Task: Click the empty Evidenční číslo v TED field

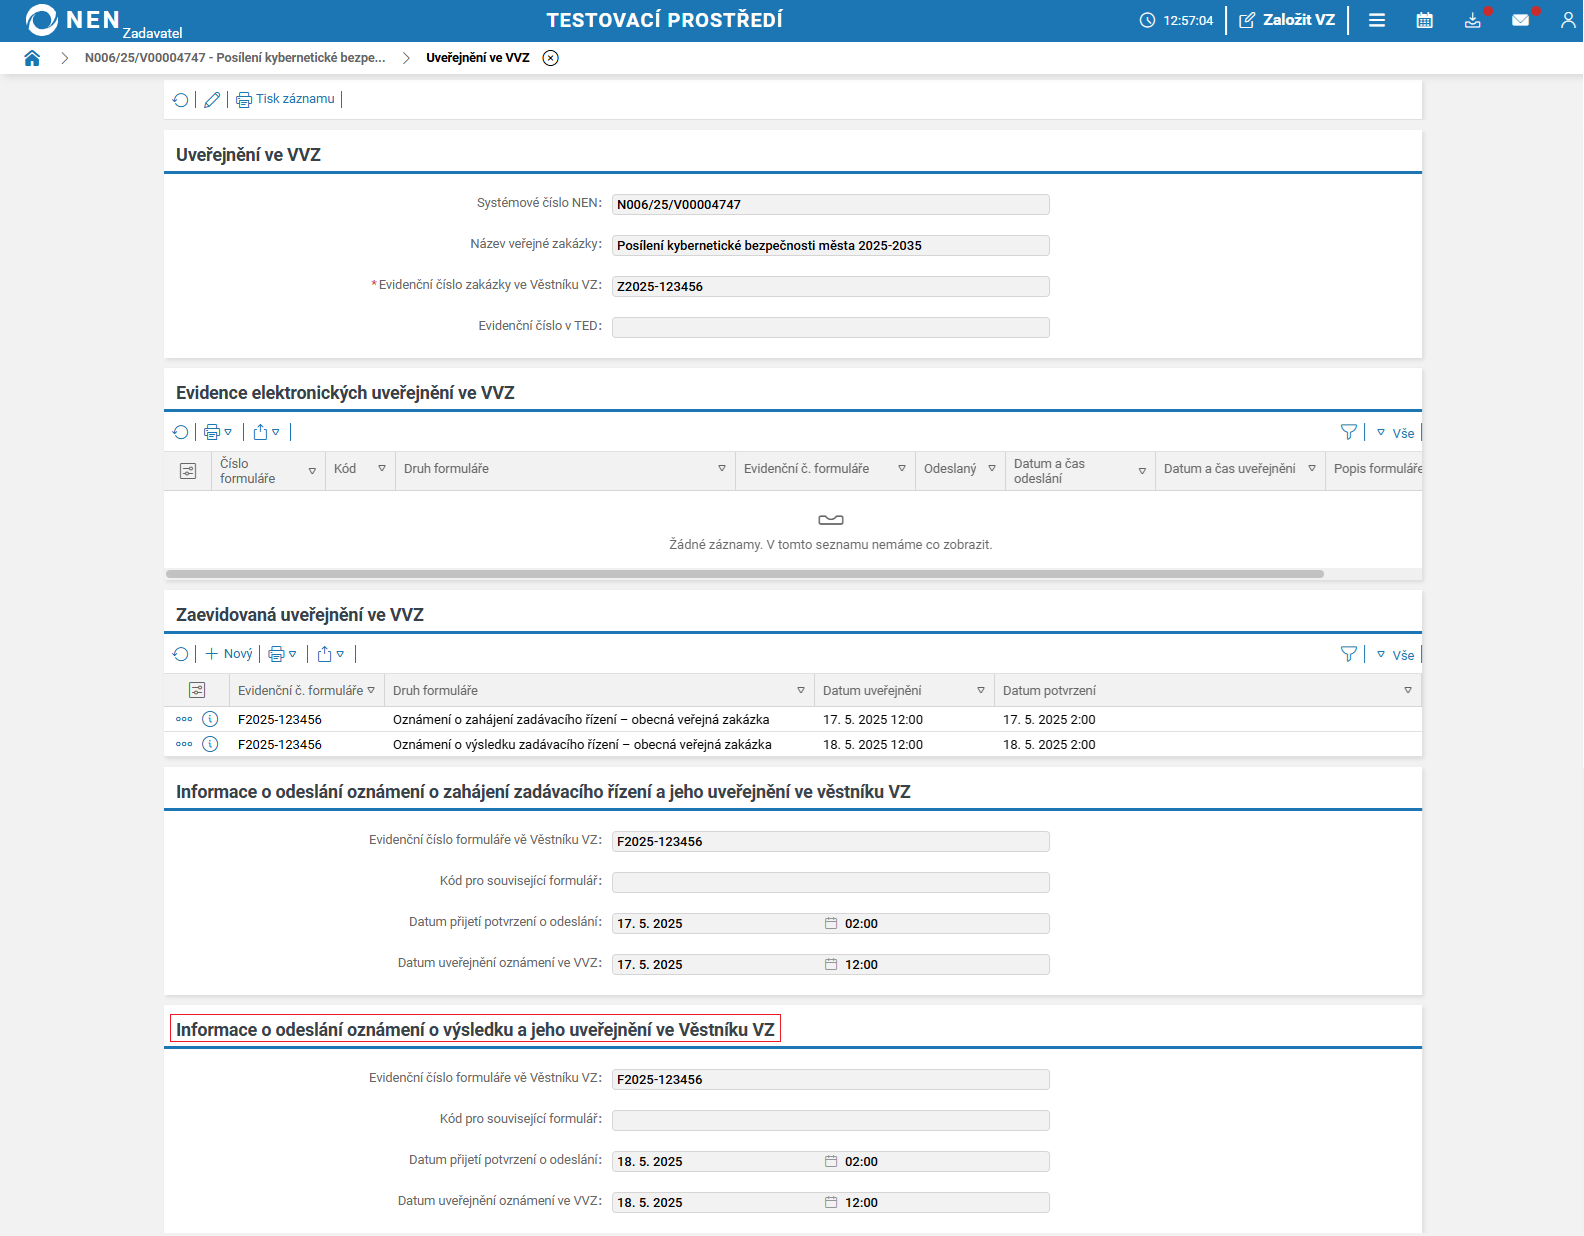Action: [x=831, y=327]
